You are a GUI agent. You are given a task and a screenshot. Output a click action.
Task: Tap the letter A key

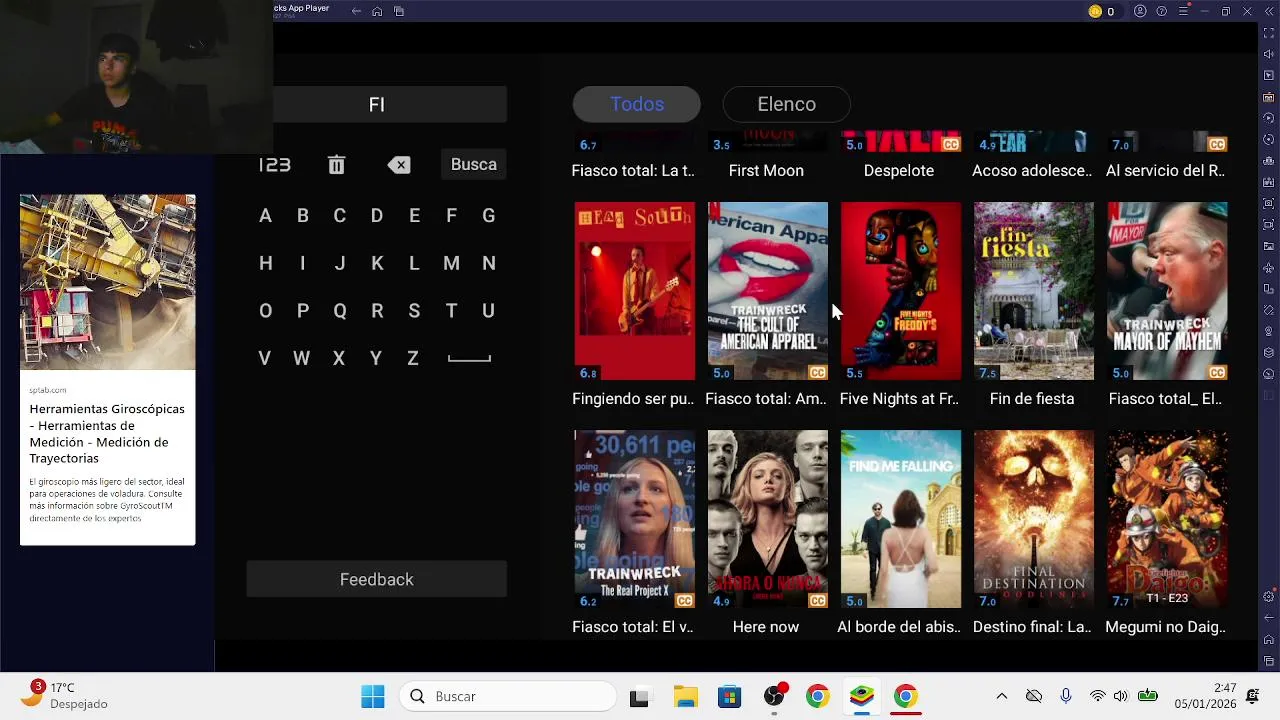click(x=265, y=216)
